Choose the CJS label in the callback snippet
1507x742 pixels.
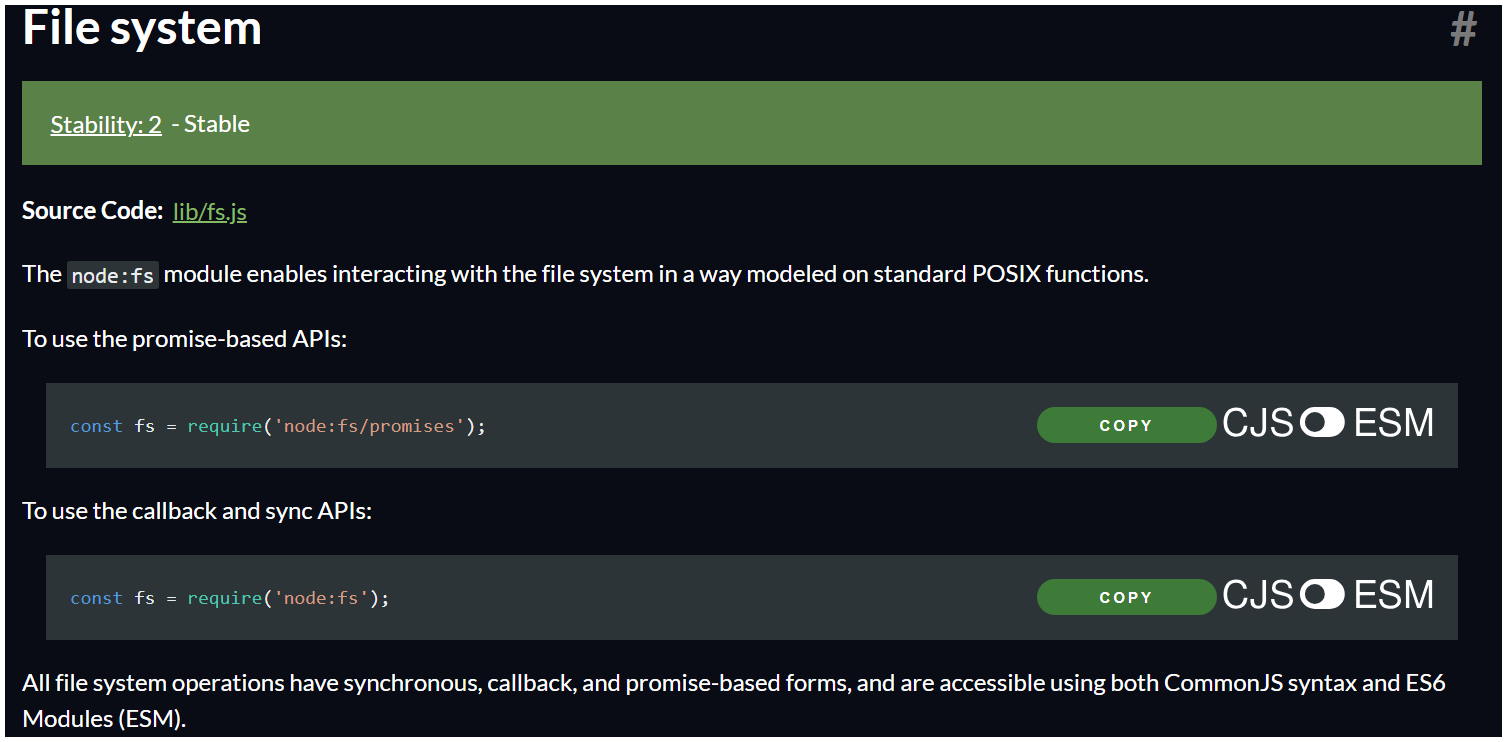pos(1258,595)
